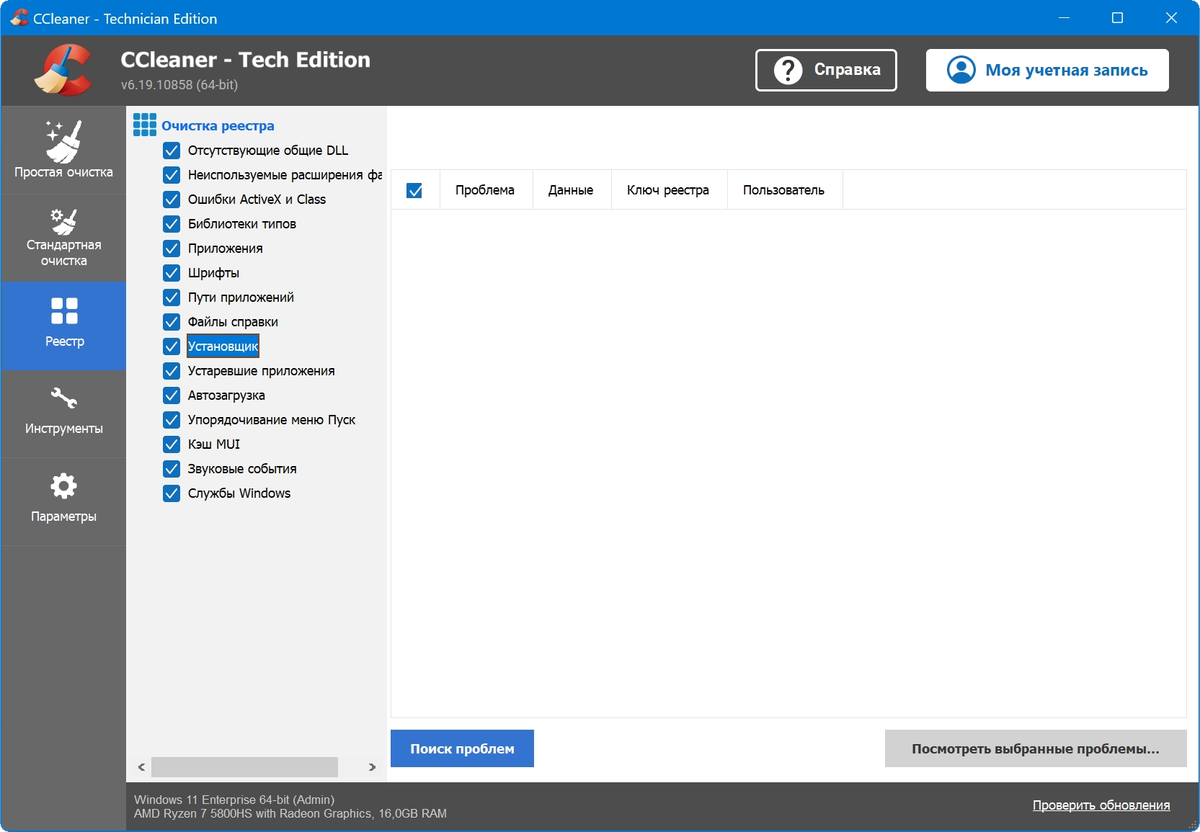Screen dimensions: 1200x832
Task: Uncheck Библиотеки типов
Action: coord(171,224)
